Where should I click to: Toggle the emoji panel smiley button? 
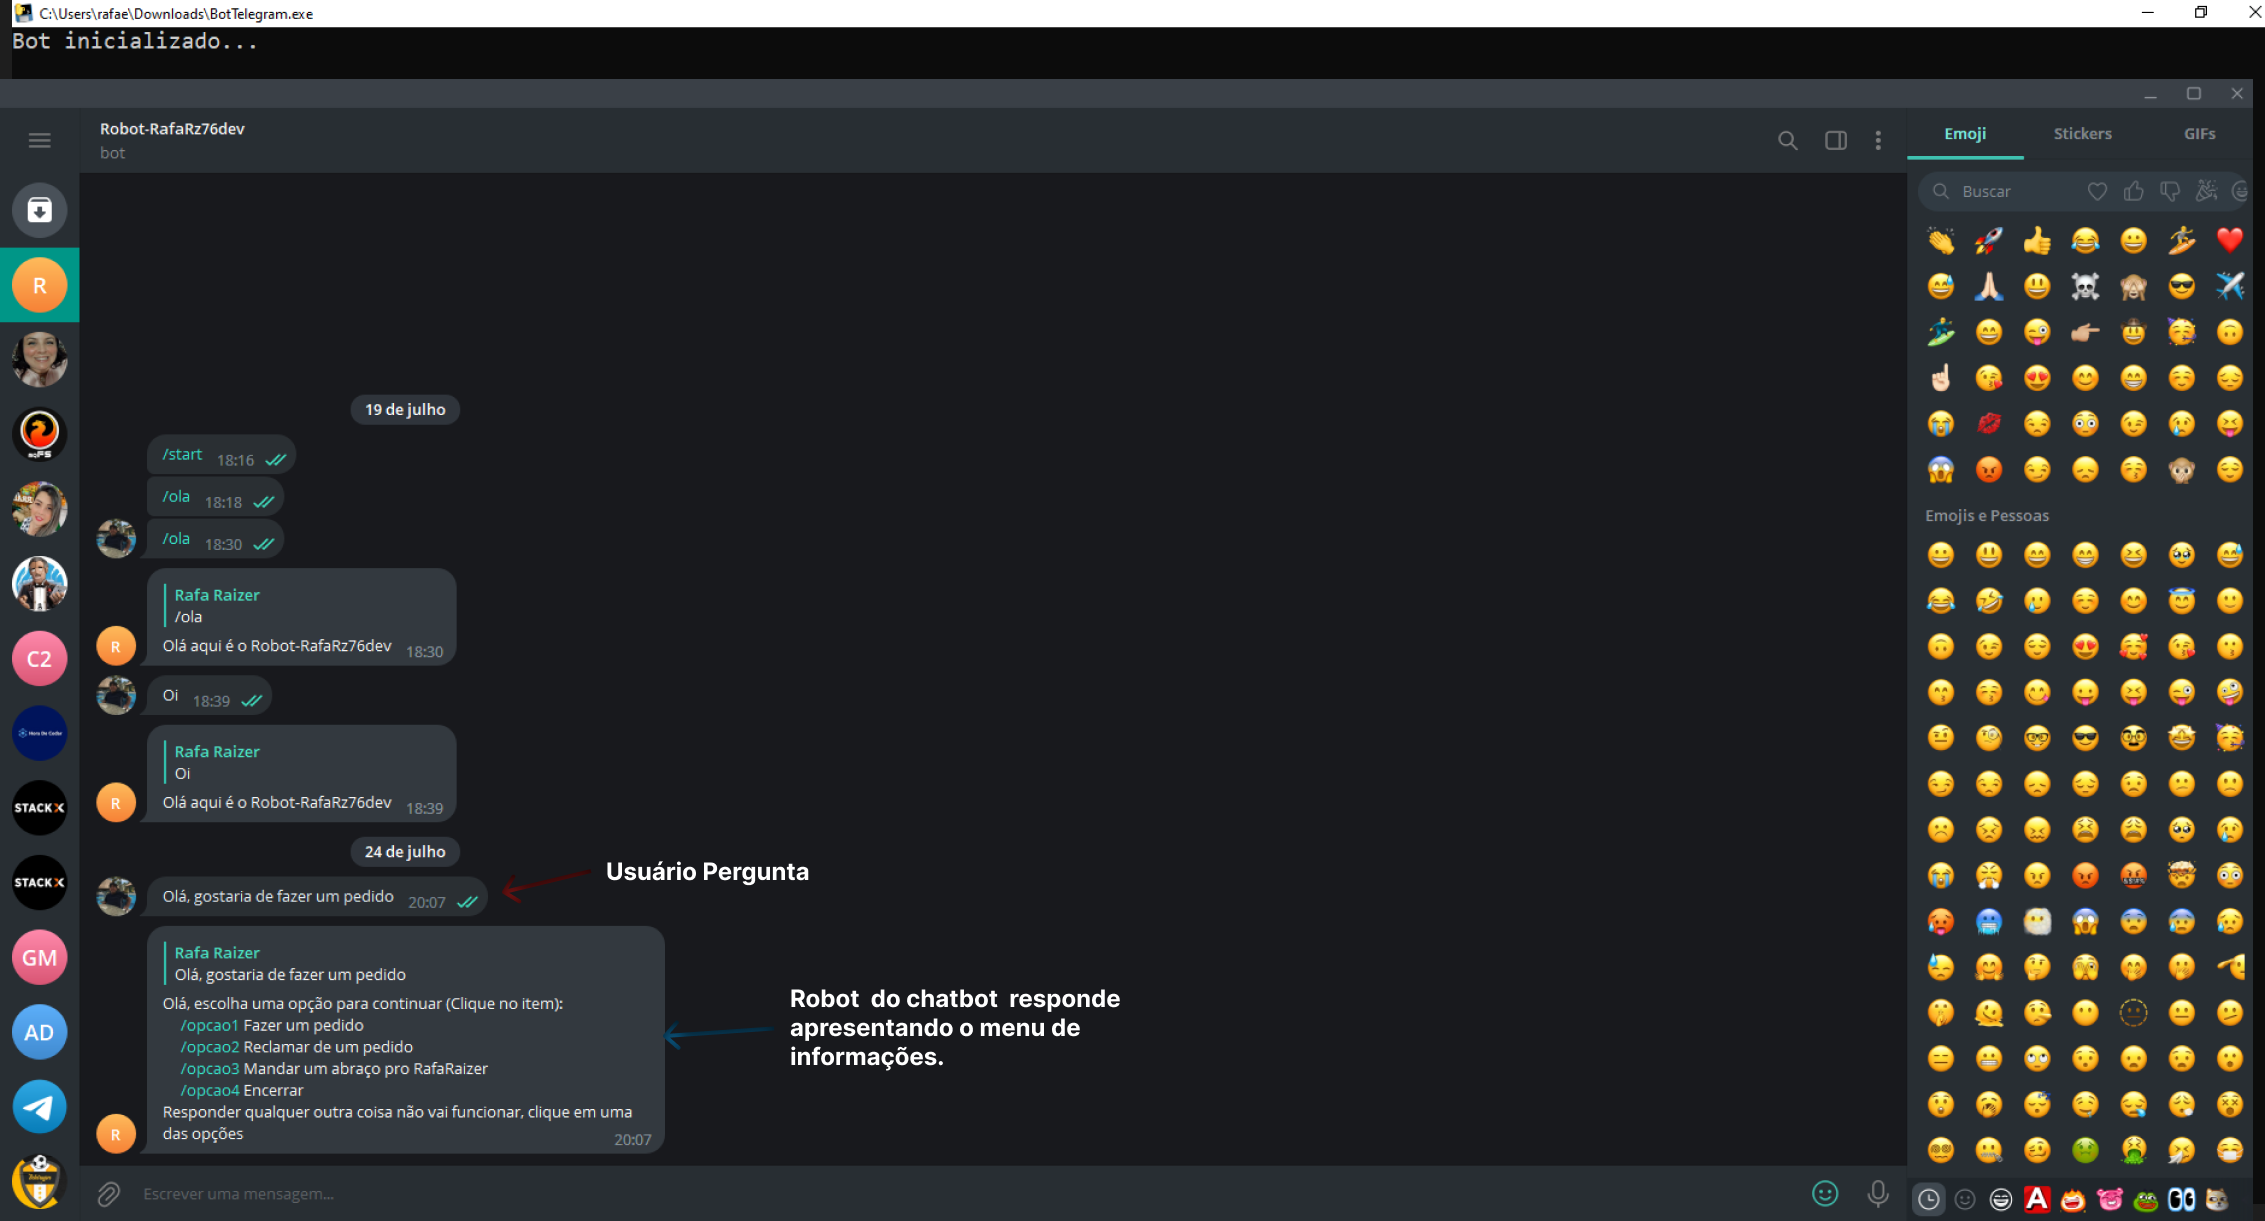click(1825, 1193)
